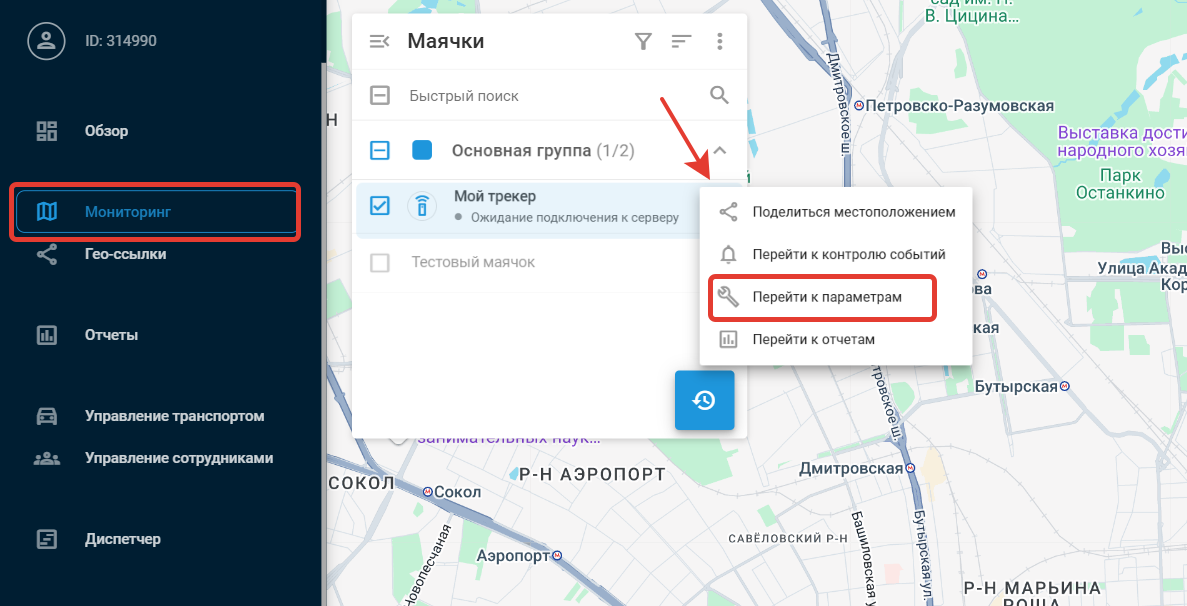The height and width of the screenshot is (606, 1187).
Task: Toggle the Основная группа group checkbox
Action: (x=380, y=151)
